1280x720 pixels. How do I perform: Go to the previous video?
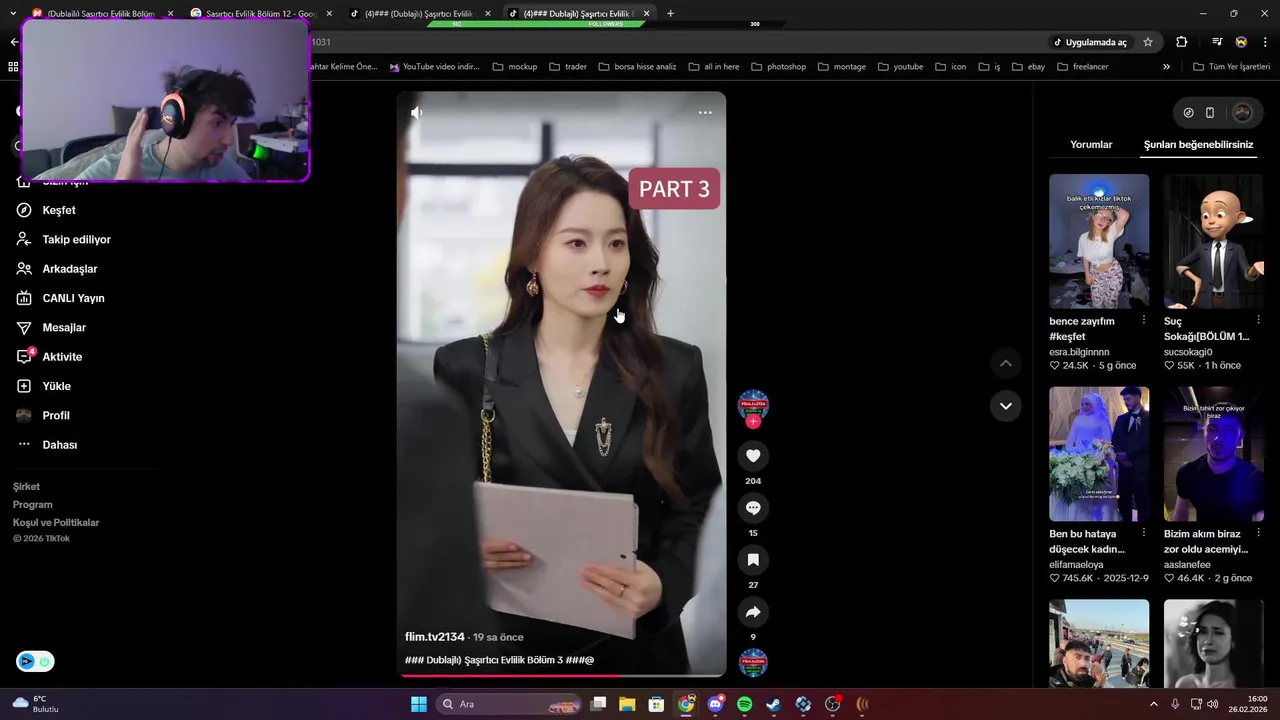[x=1006, y=363]
